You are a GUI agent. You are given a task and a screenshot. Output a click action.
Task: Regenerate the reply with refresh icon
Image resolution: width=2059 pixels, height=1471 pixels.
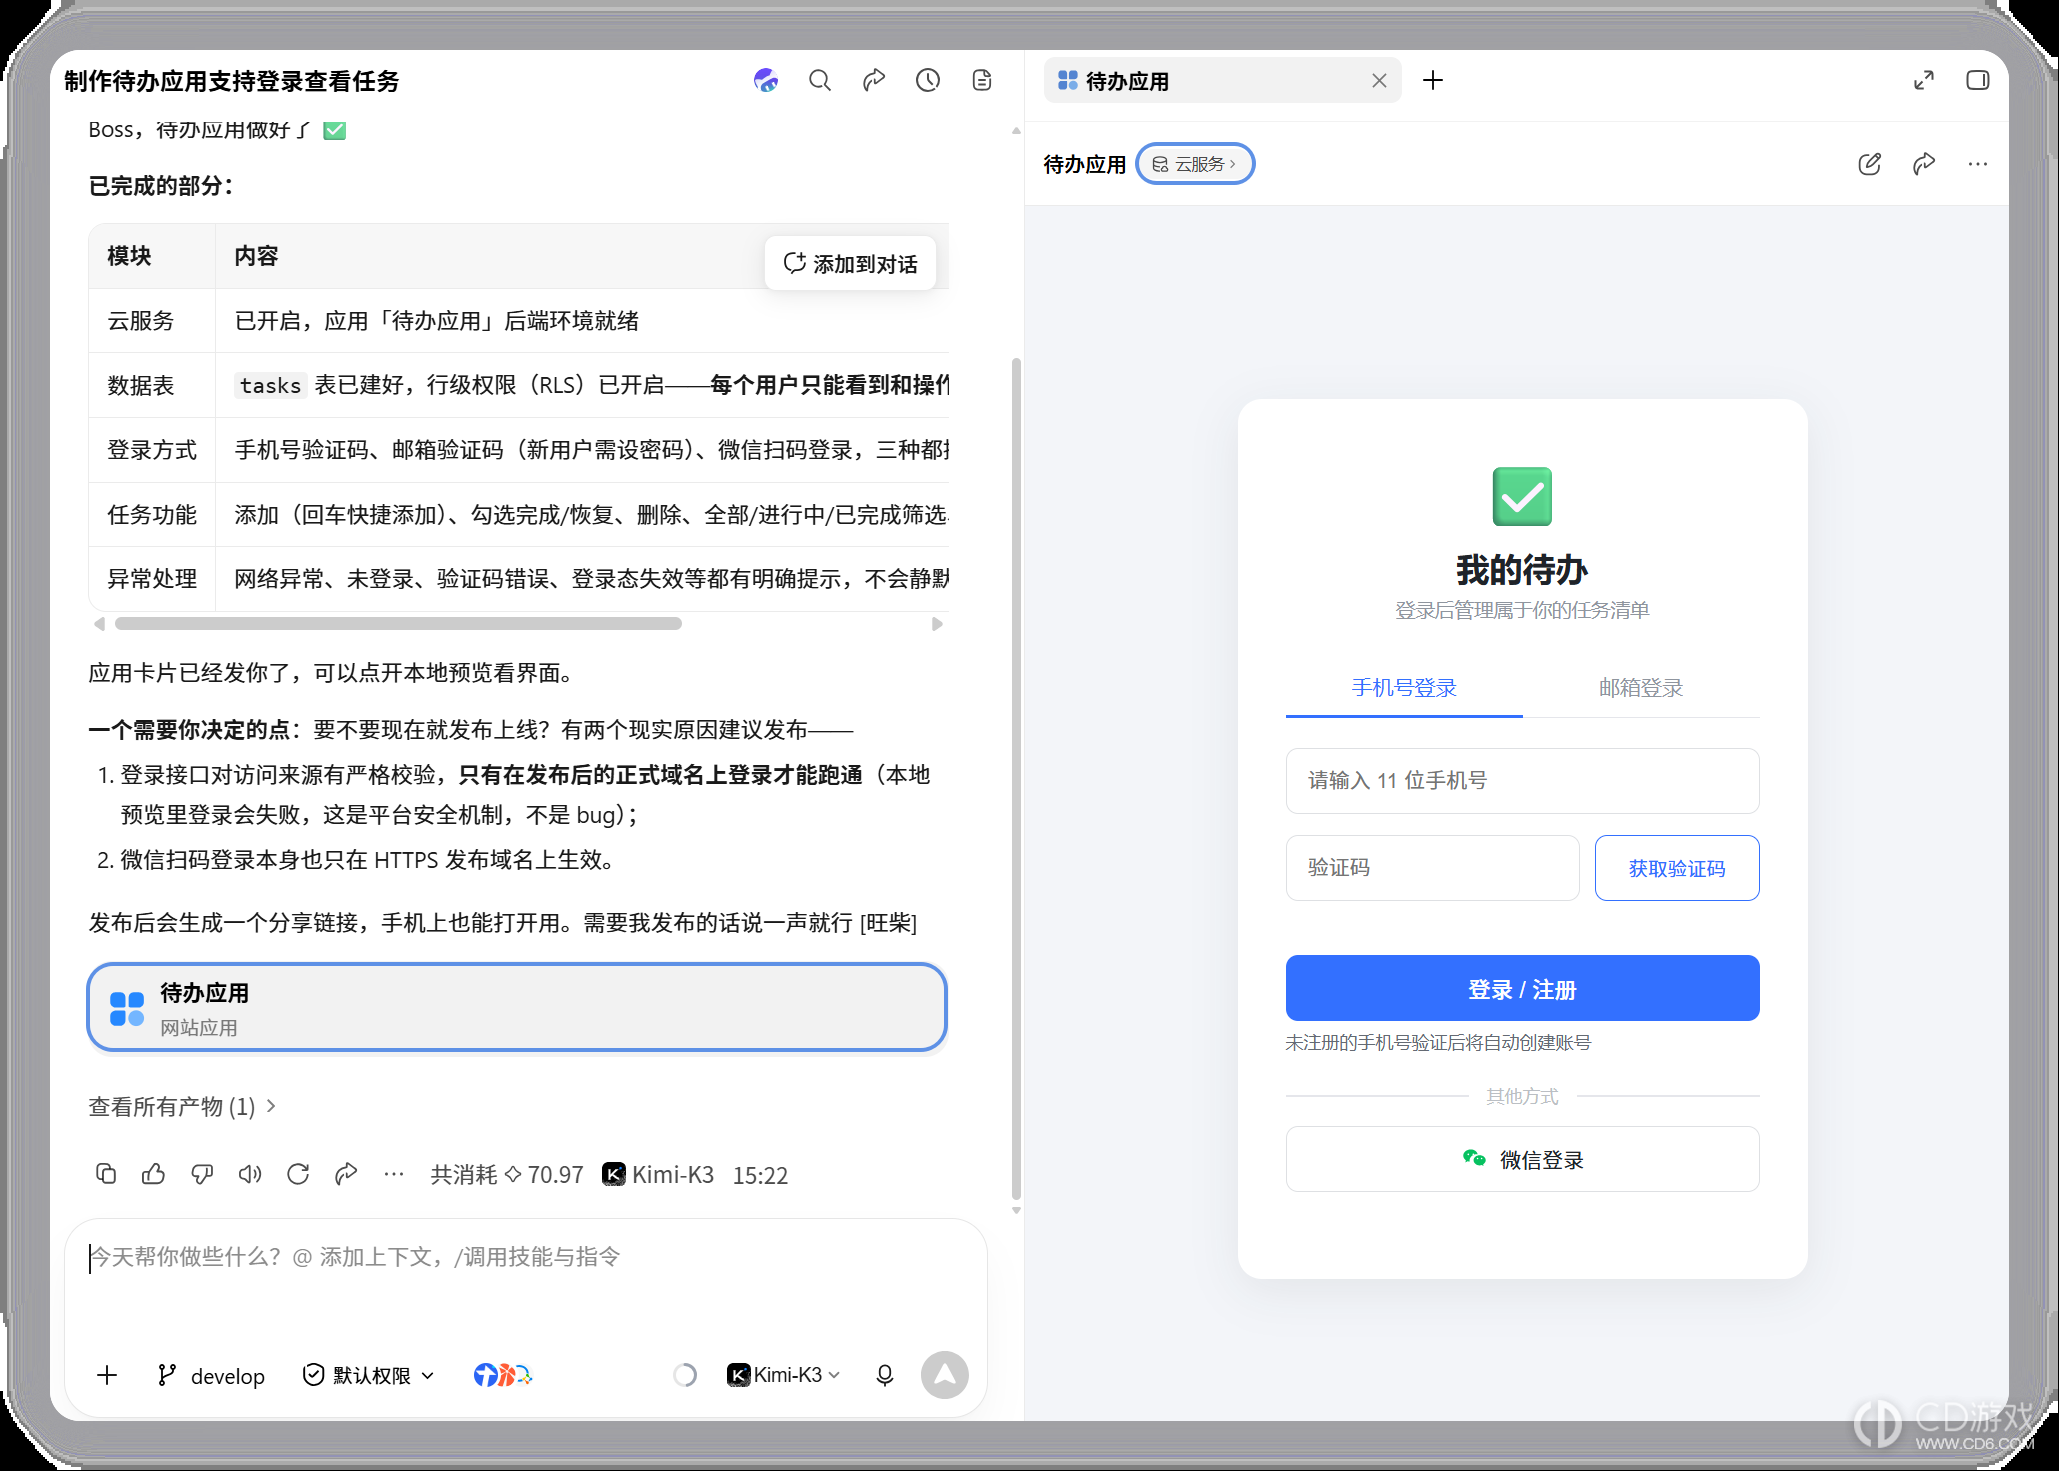(x=298, y=1174)
